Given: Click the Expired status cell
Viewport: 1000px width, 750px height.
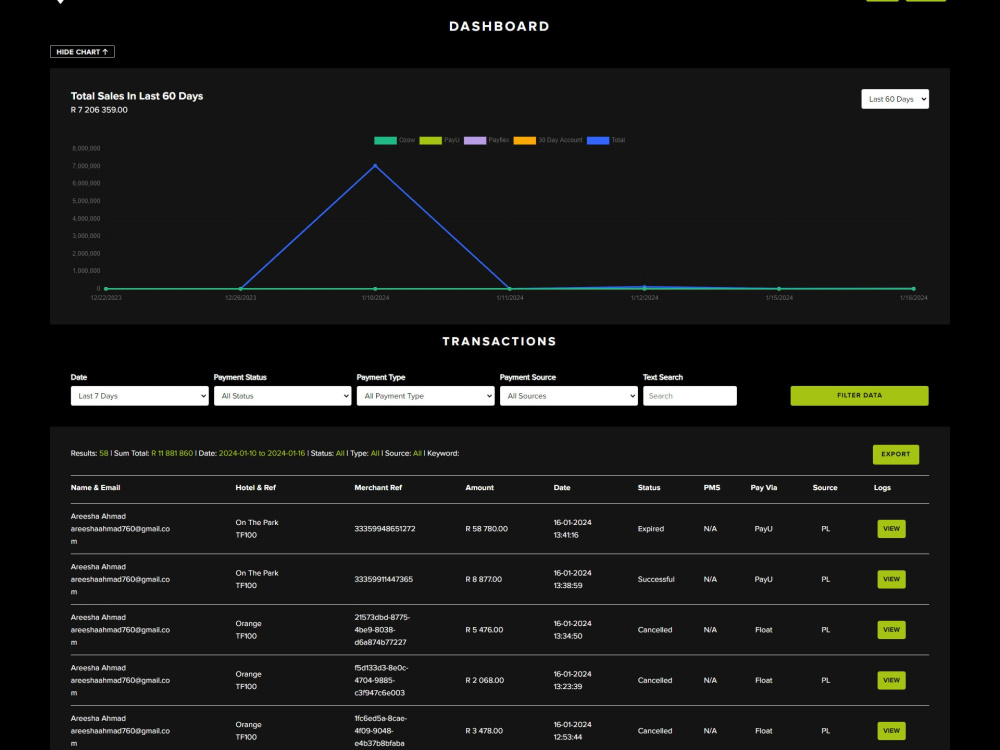Looking at the screenshot, I should 651,529.
